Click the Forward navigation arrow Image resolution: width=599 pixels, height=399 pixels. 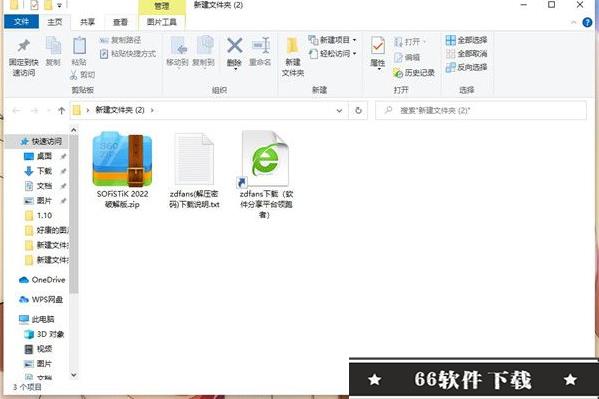[34, 111]
